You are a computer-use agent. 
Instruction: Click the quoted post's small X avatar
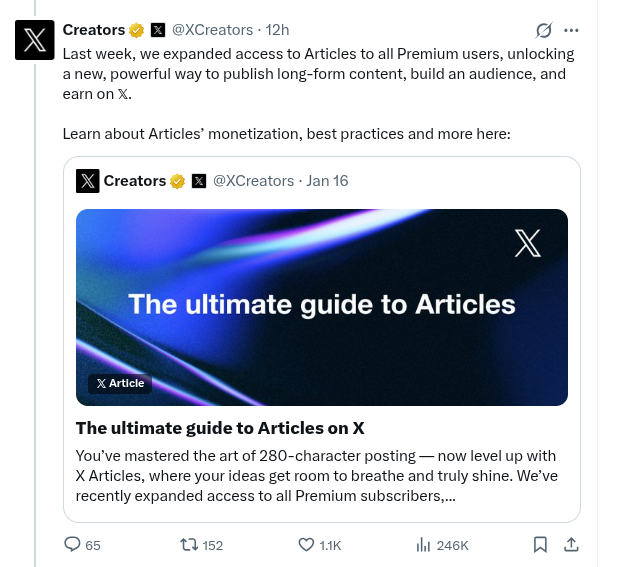click(88, 181)
